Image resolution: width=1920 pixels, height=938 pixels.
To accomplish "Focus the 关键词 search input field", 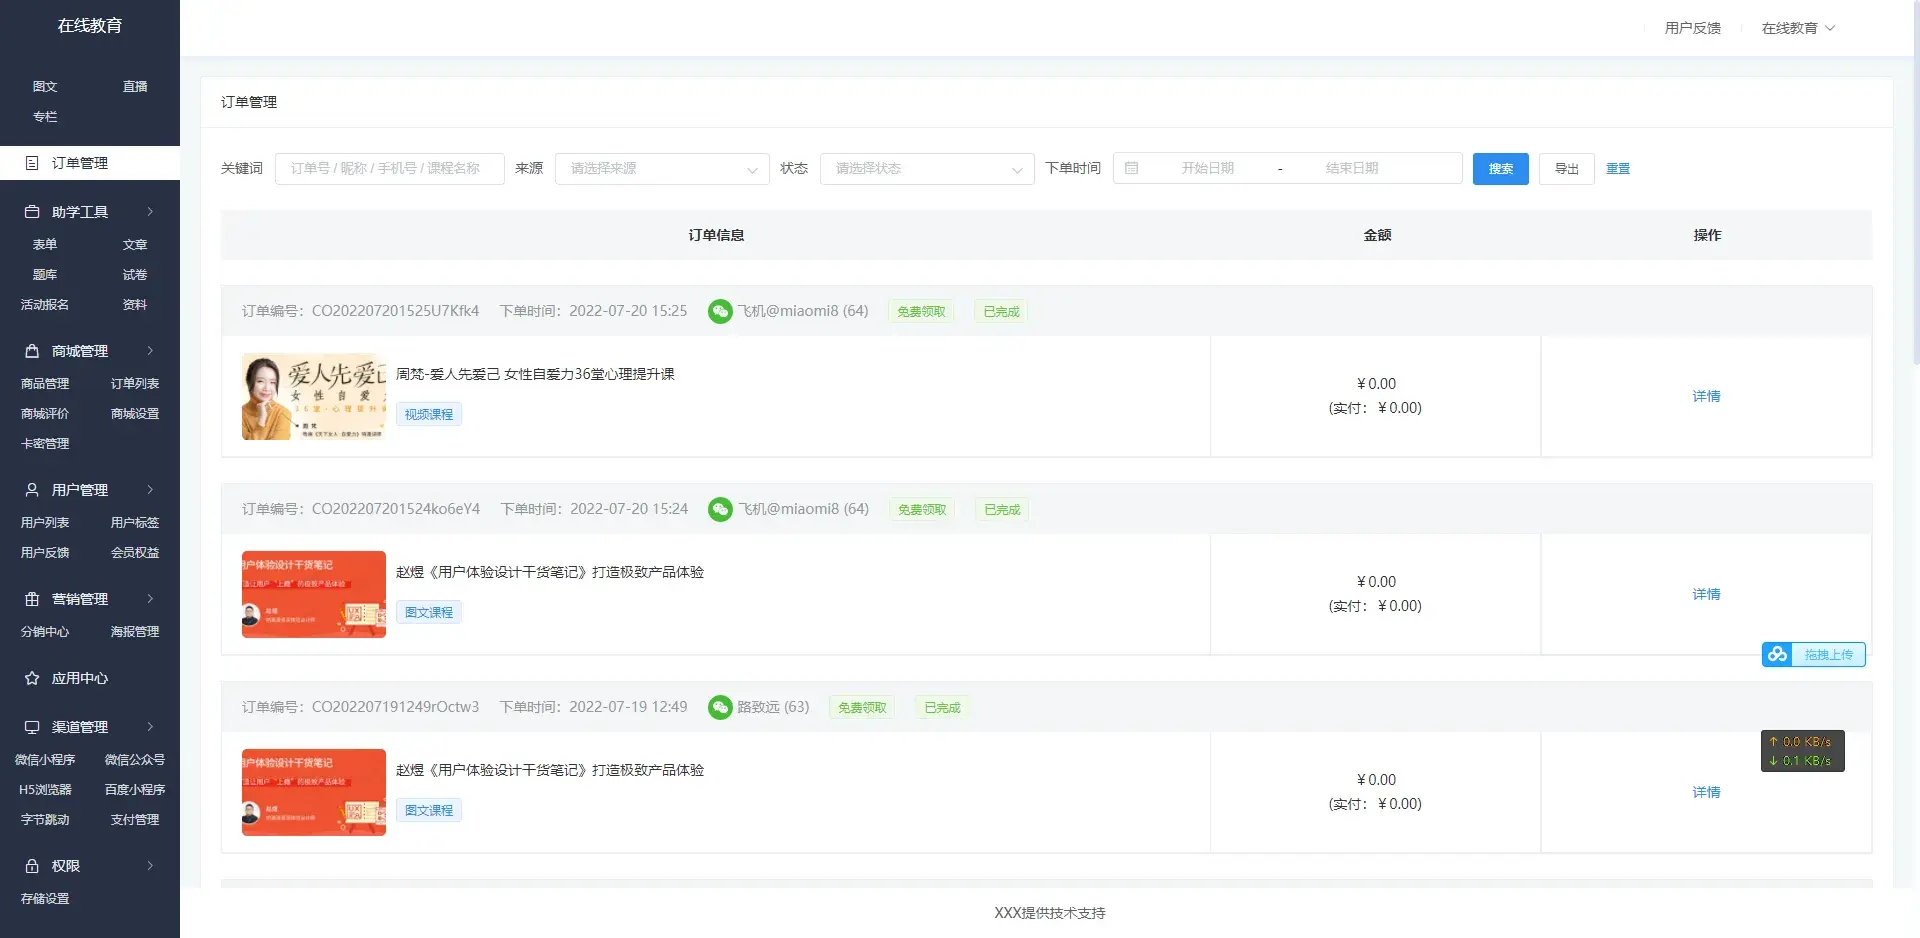I will [x=390, y=168].
